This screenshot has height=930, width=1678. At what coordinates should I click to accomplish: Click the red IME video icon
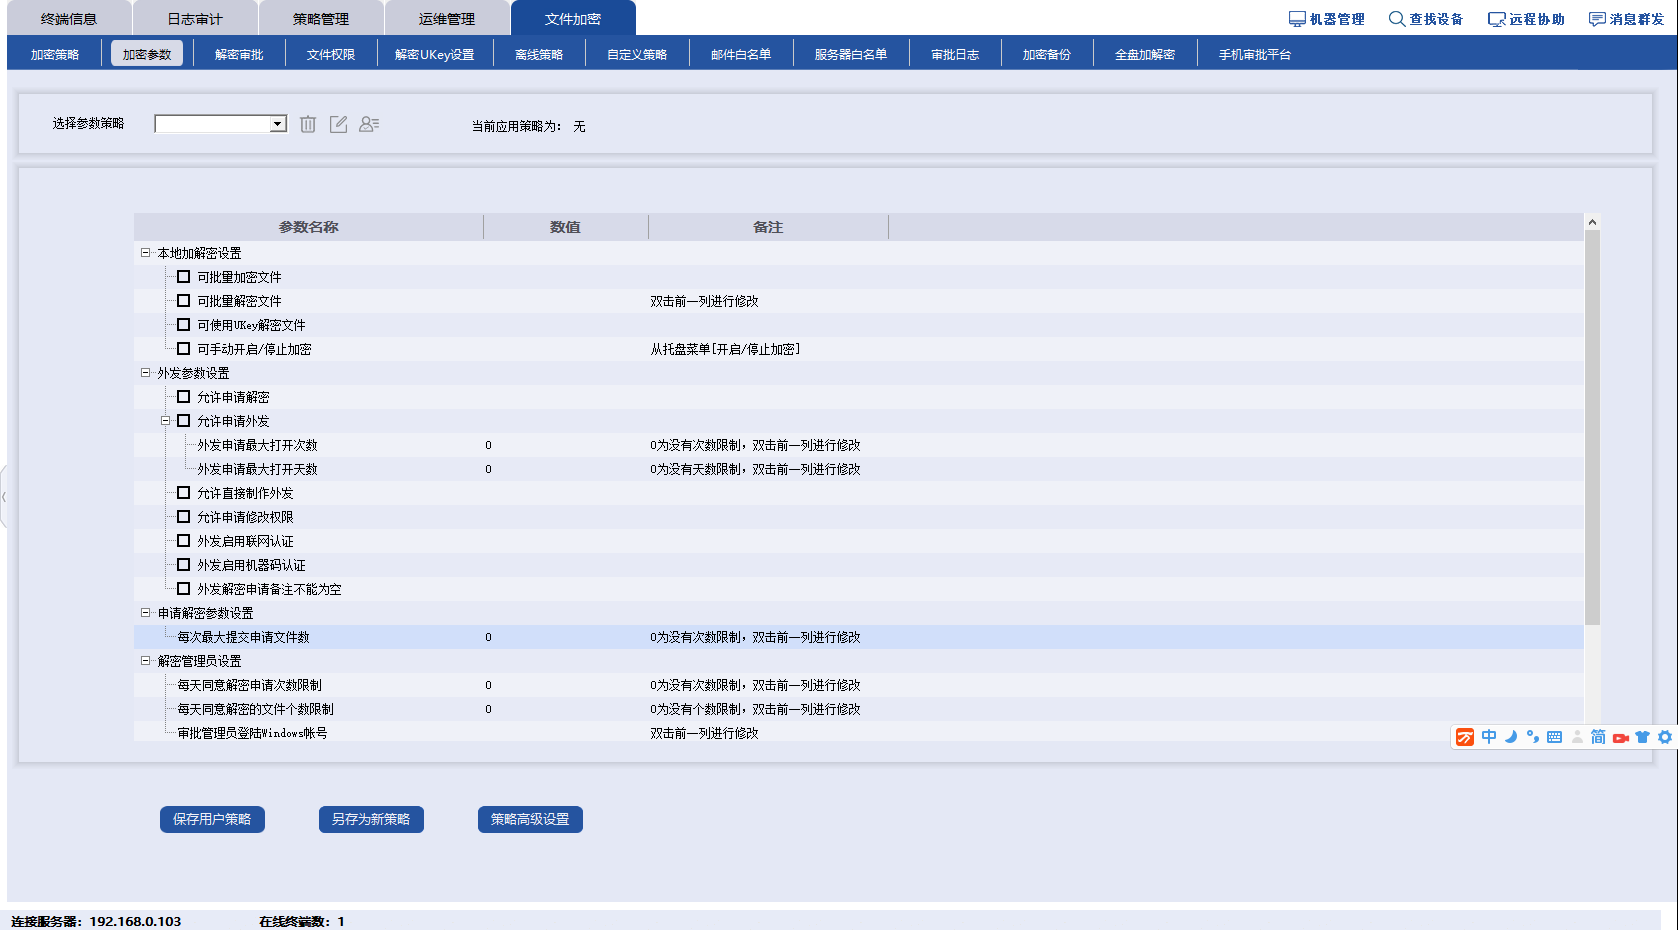[1621, 737]
